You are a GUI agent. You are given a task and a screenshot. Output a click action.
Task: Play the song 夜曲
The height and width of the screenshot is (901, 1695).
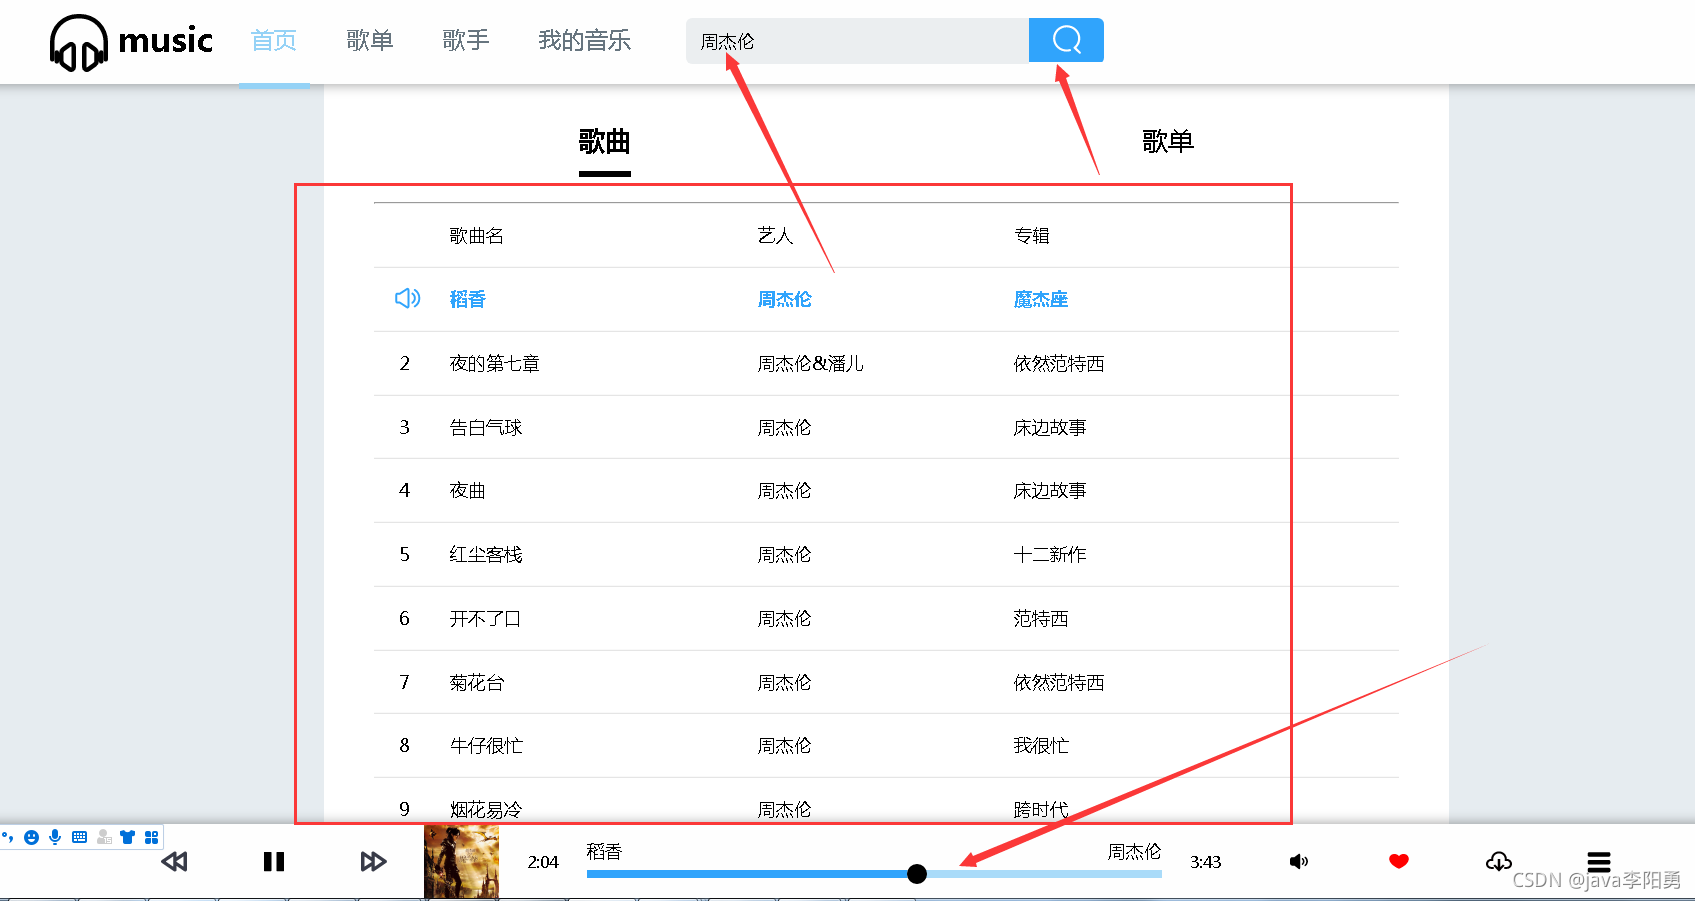point(467,490)
